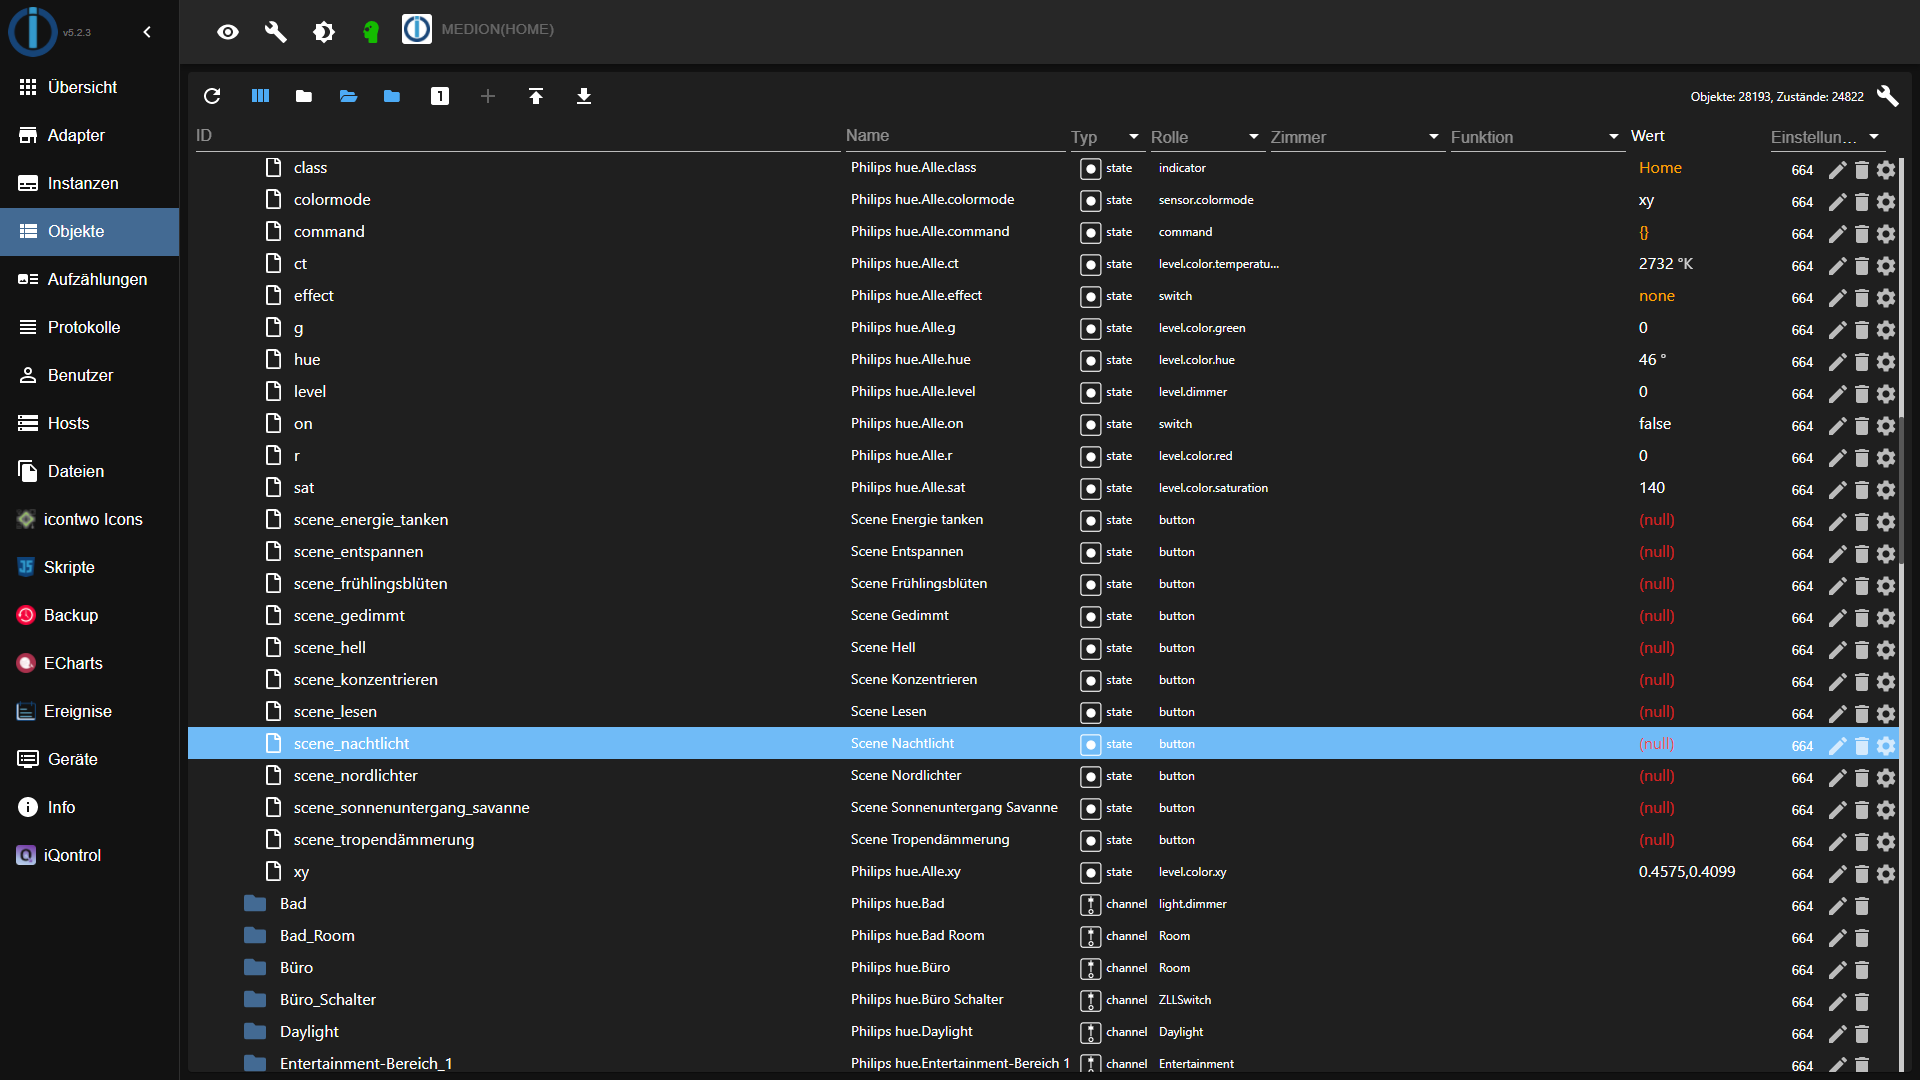Open the Rolle filter dropdown
Image resolution: width=1920 pixels, height=1080 pixels.
click(1206, 137)
